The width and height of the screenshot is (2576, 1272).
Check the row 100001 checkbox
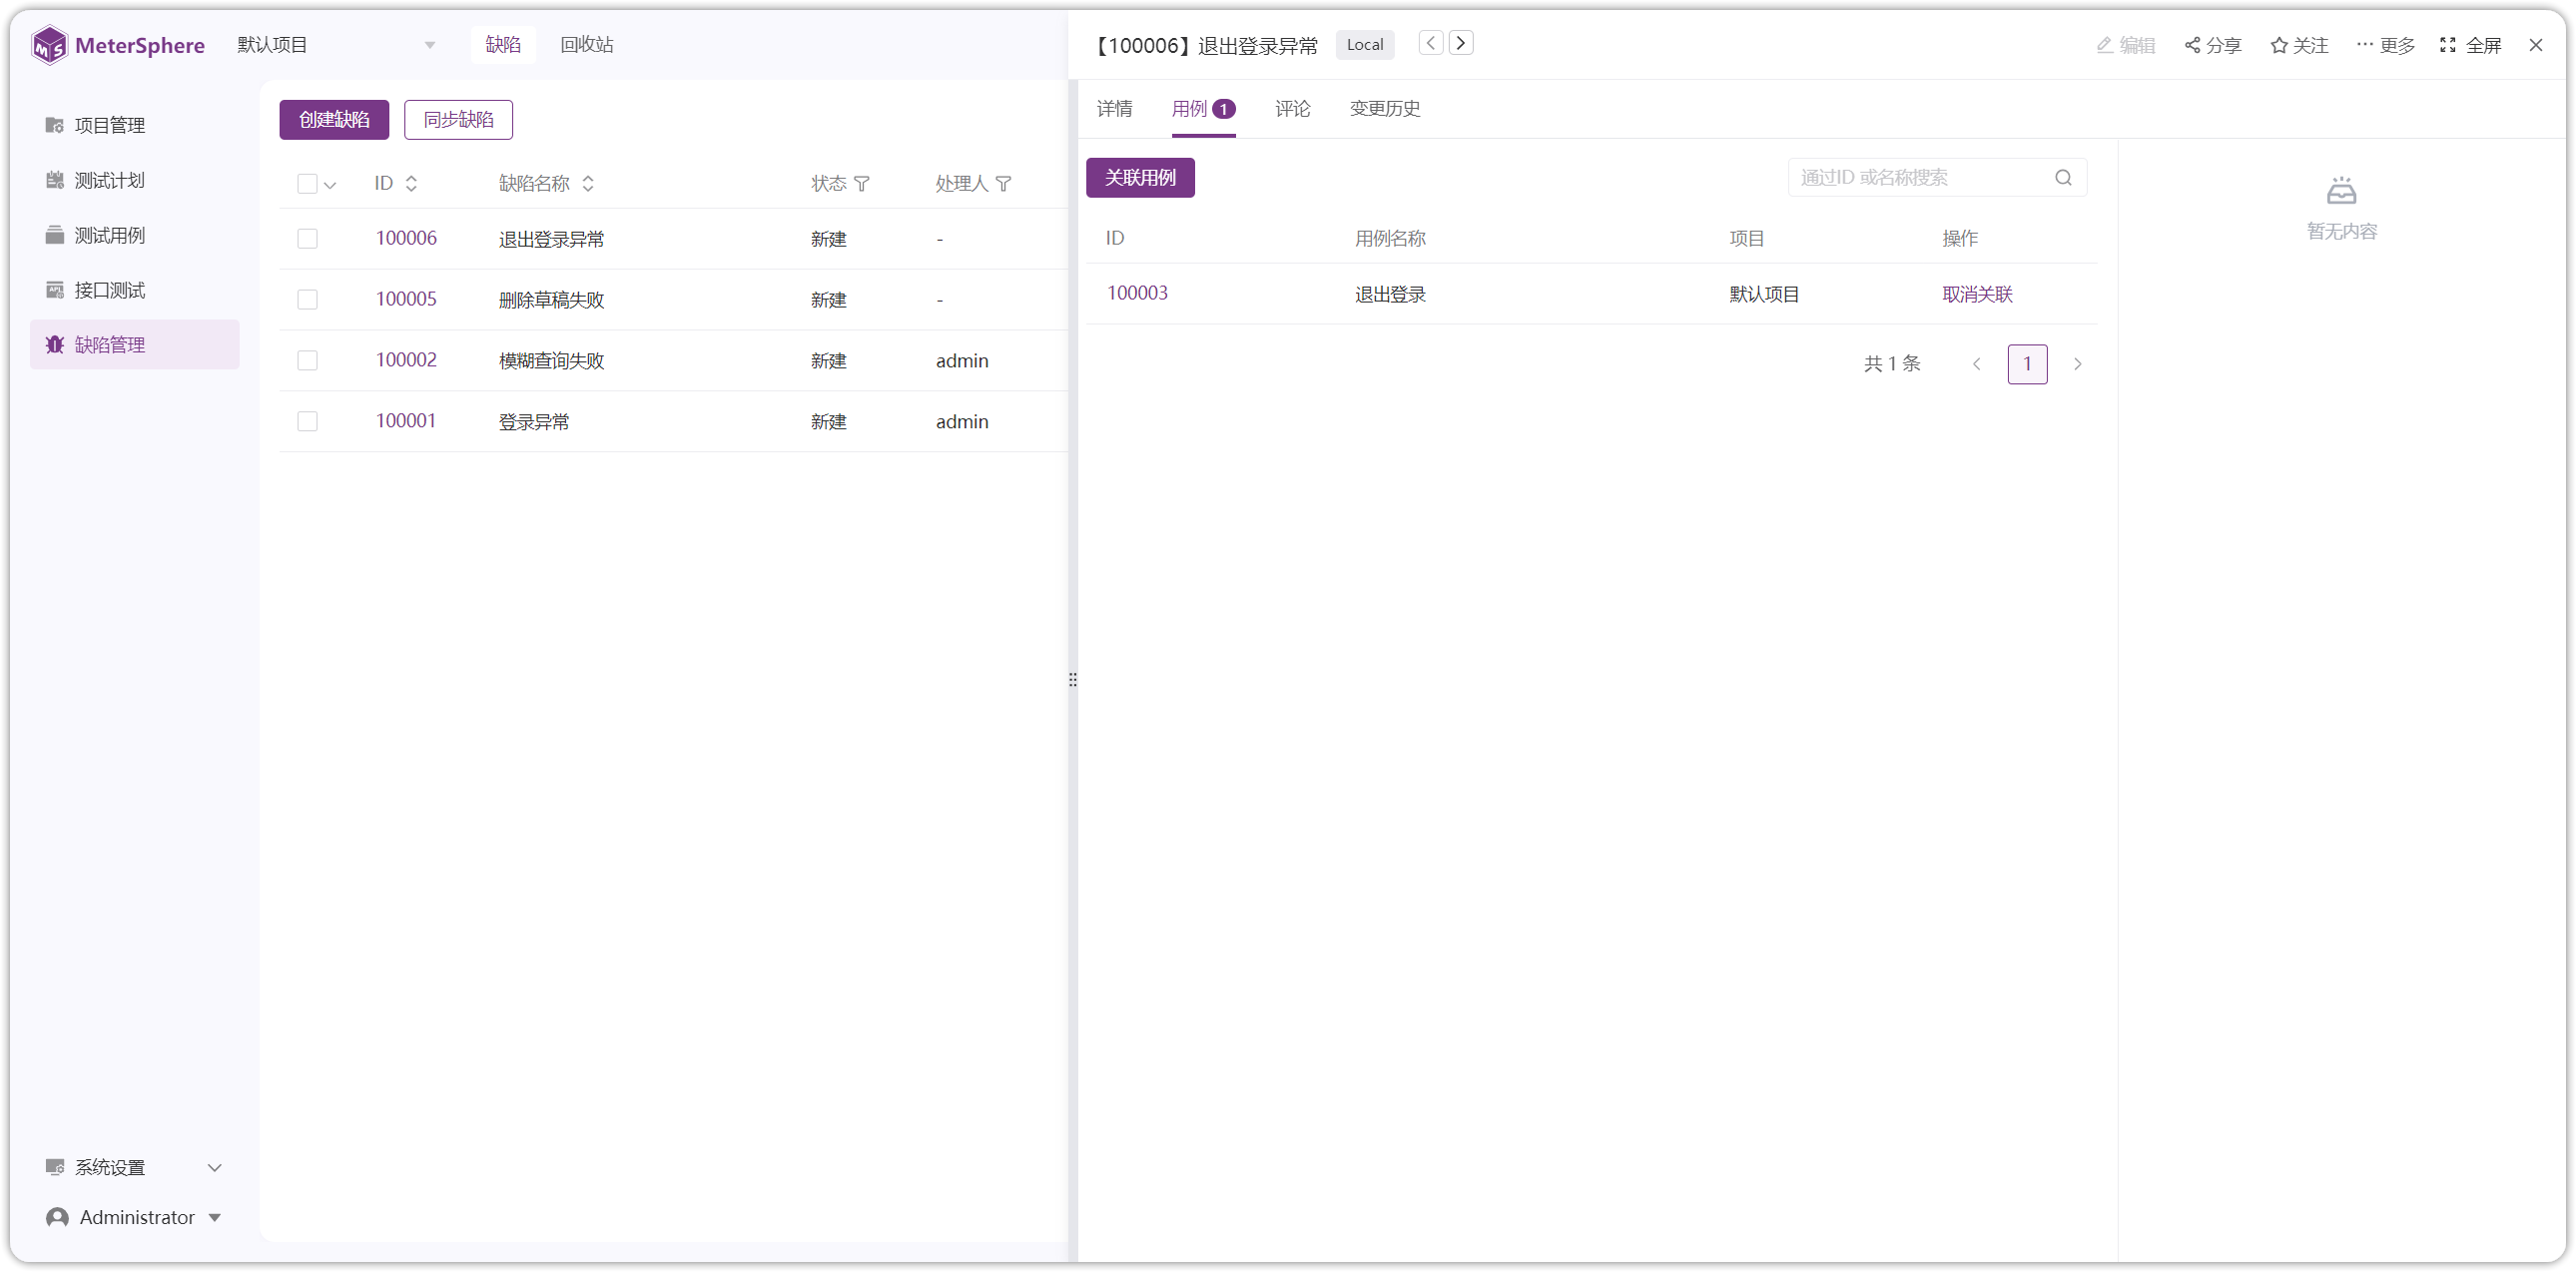[x=307, y=422]
